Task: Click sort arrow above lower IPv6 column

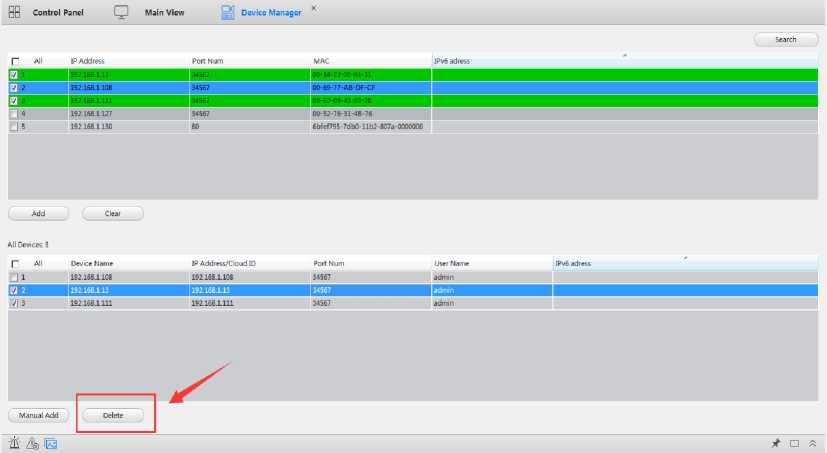Action: click(x=685, y=257)
